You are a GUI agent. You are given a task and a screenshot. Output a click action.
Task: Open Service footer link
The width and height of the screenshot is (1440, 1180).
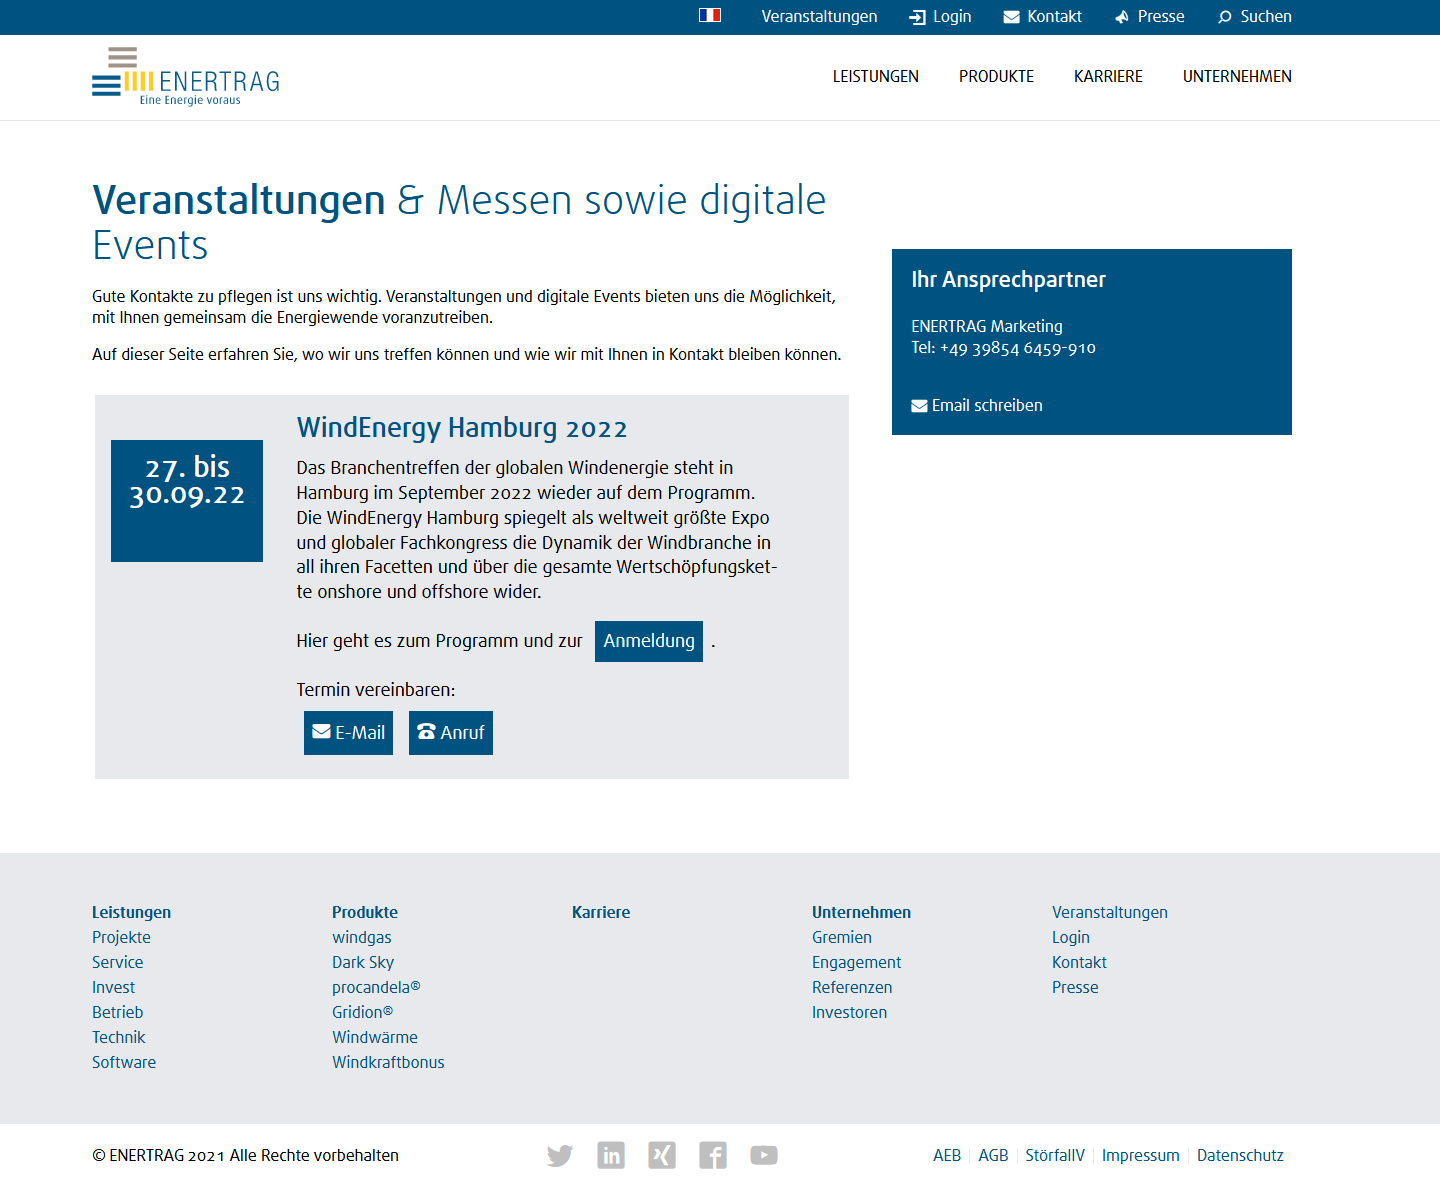[x=117, y=962]
